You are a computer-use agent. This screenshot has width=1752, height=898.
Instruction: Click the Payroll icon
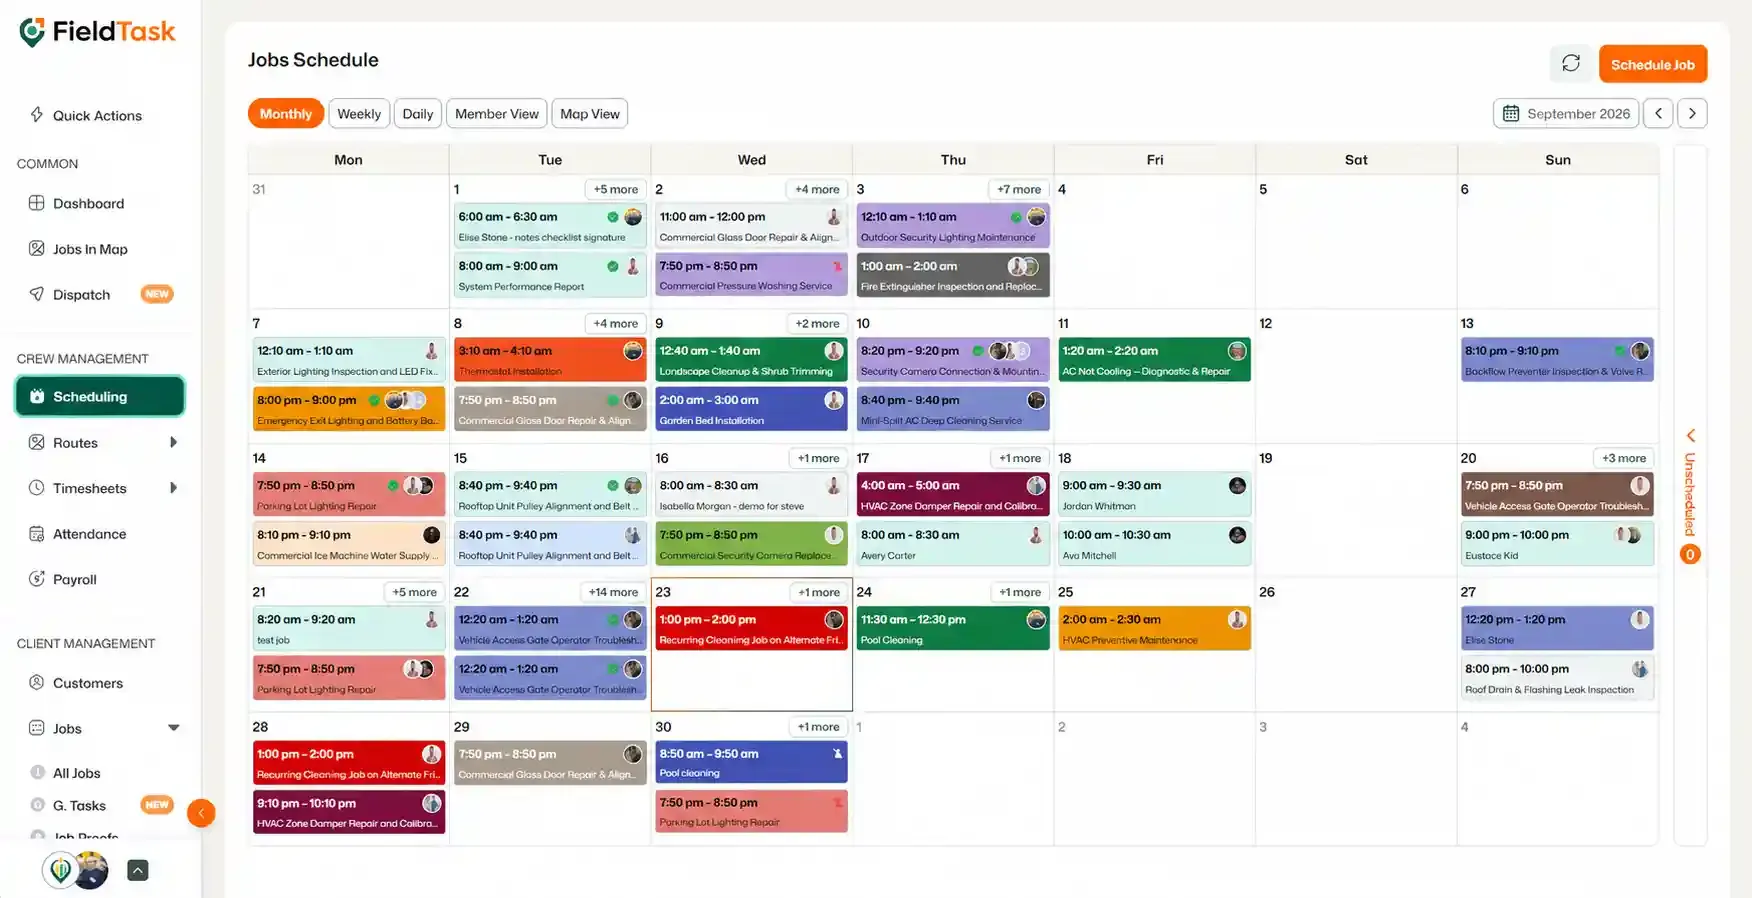click(x=36, y=579)
